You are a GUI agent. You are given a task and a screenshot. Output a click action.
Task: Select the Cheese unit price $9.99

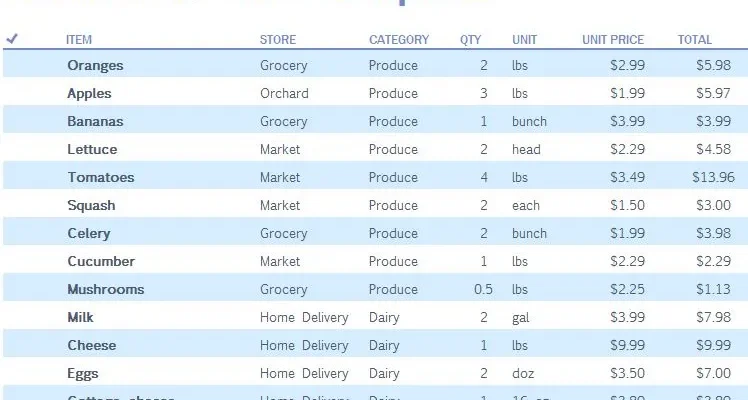[x=627, y=345]
